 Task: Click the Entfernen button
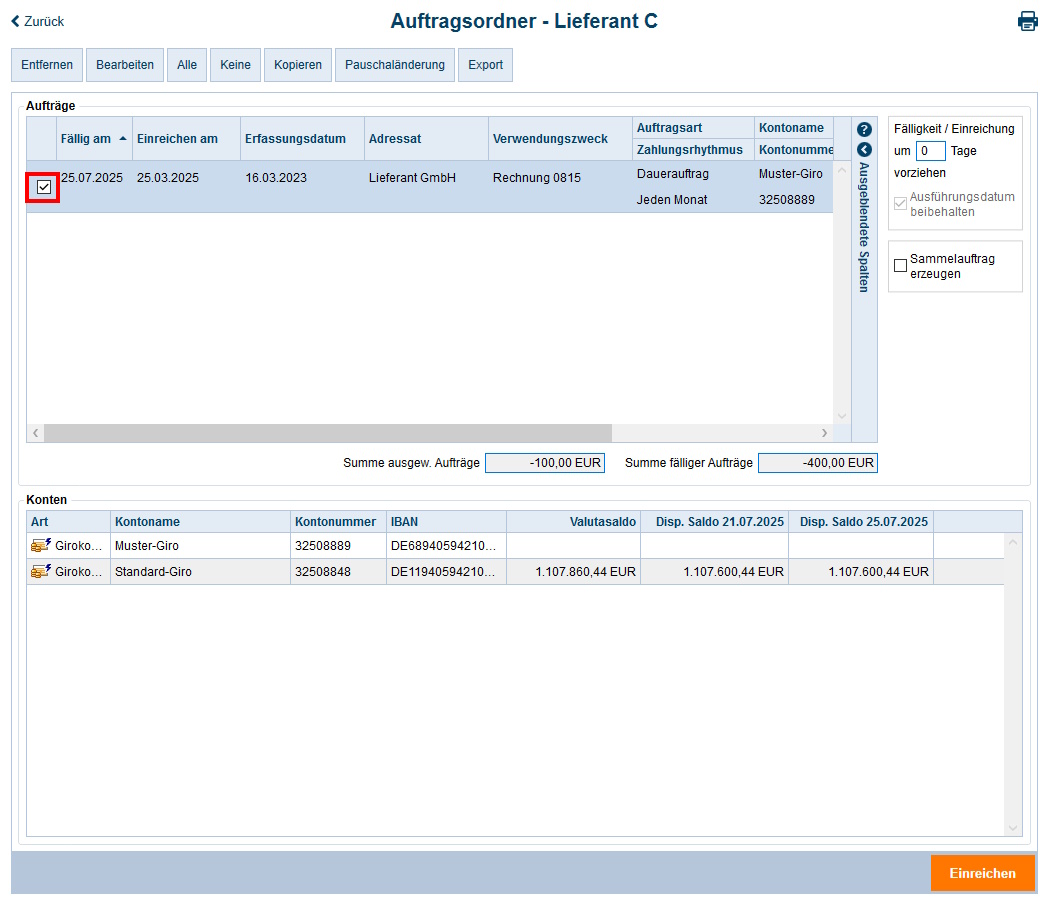tap(47, 65)
